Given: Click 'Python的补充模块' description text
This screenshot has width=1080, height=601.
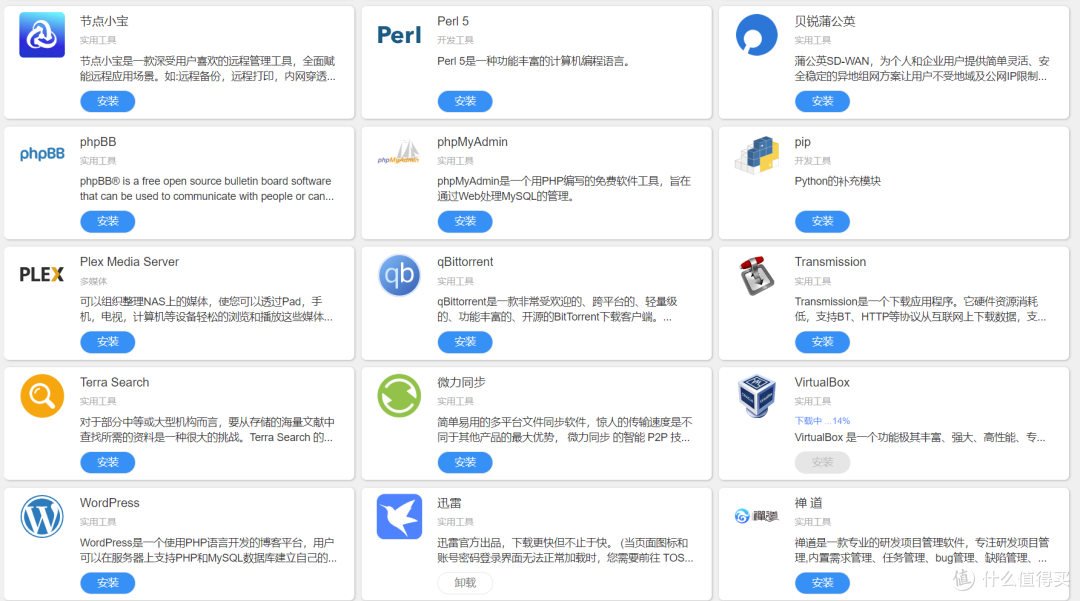Looking at the screenshot, I should [838, 181].
